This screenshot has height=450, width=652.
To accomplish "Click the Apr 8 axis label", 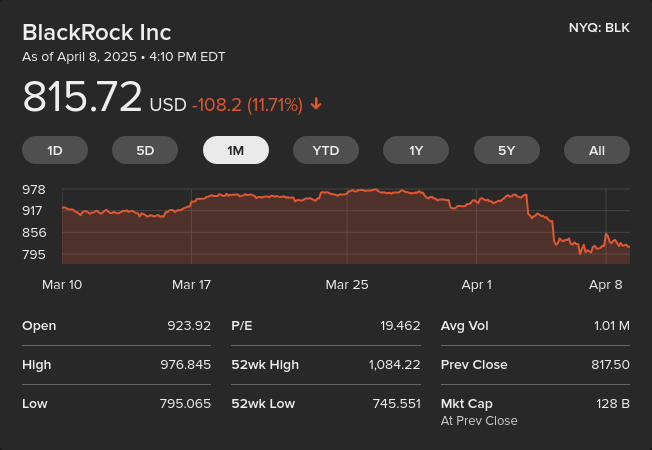I will pyautogui.click(x=606, y=284).
